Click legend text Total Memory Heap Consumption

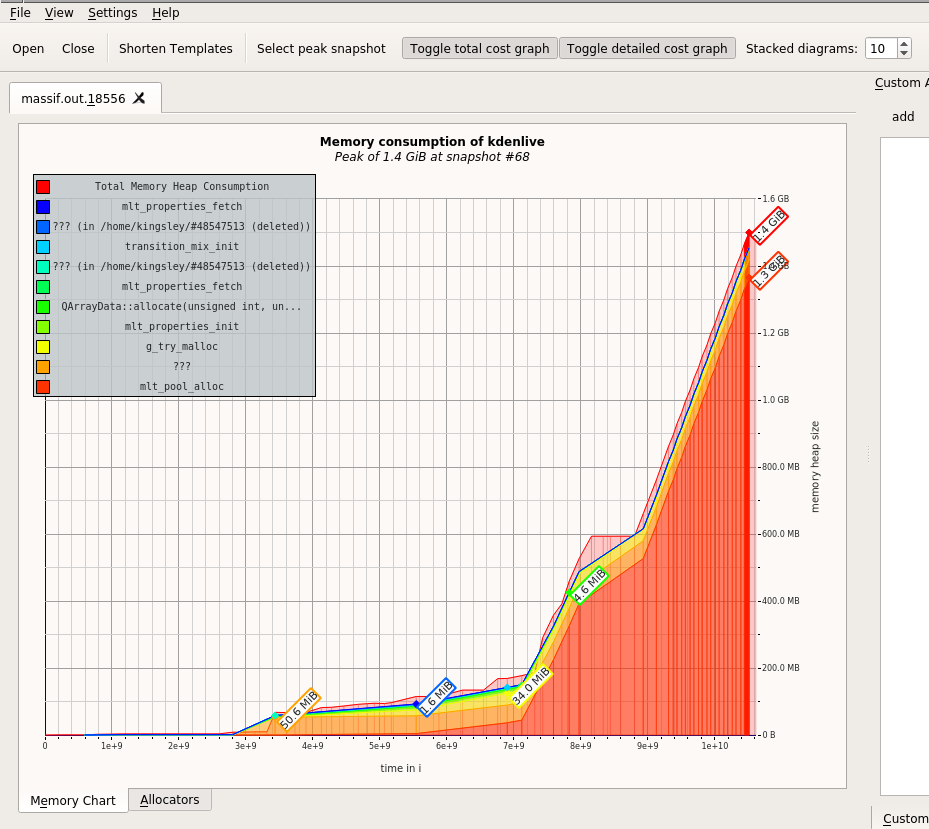(182, 187)
